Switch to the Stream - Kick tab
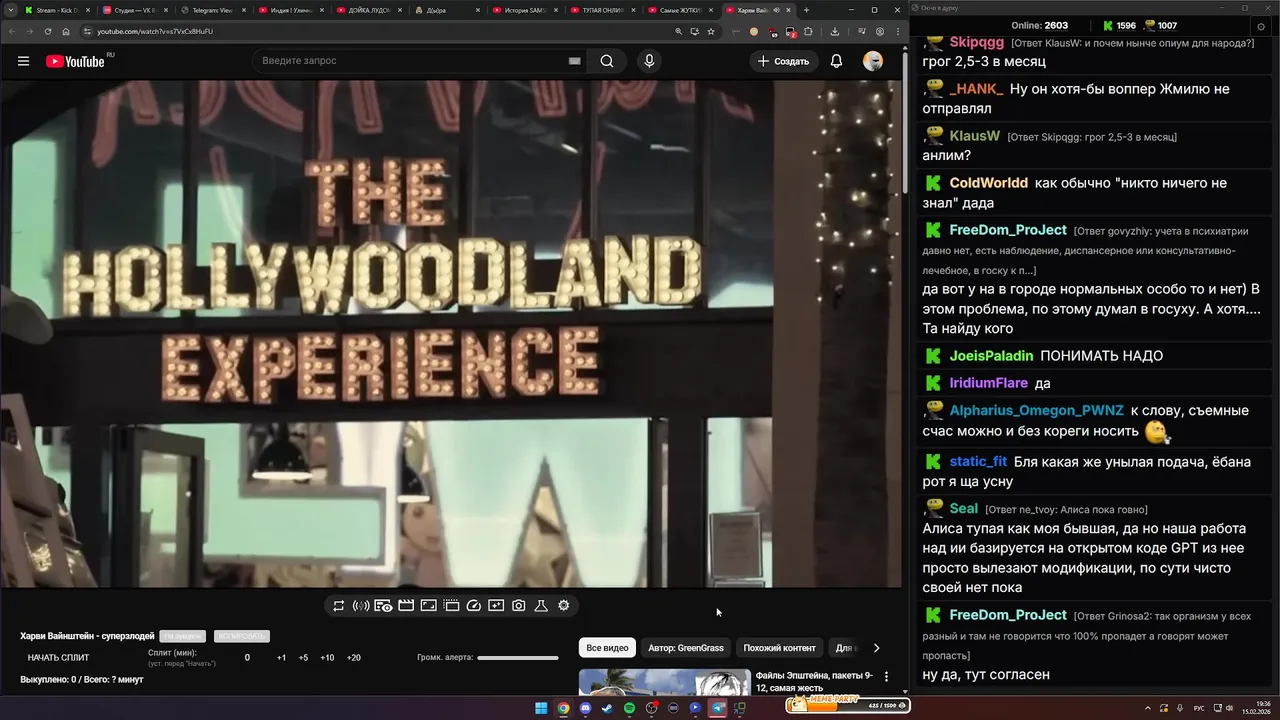1280x720 pixels. point(56,10)
